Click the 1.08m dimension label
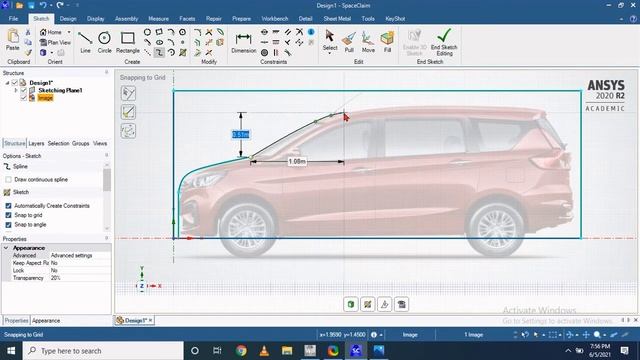The image size is (640, 360). 297,162
